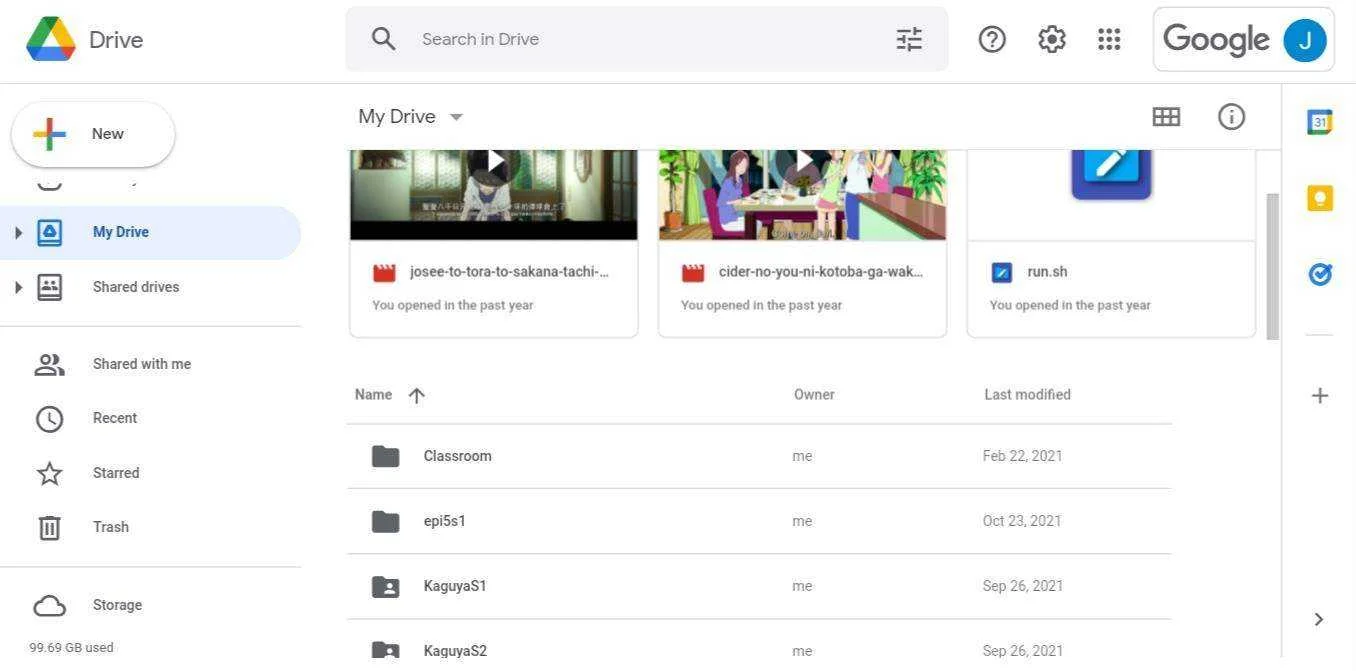Click Last modified column header
Viewport: 1356px width, 671px height.
click(1027, 395)
